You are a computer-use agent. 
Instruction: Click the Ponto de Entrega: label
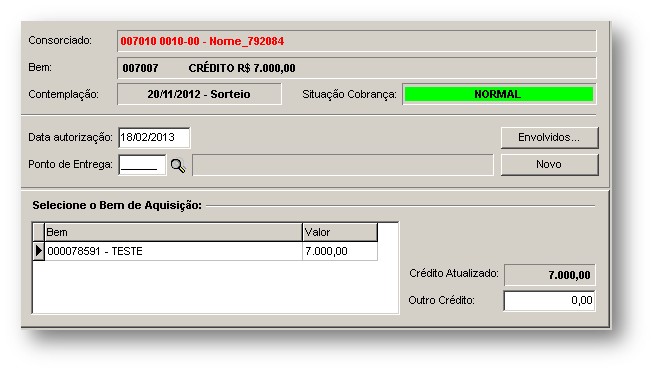pos(70,164)
